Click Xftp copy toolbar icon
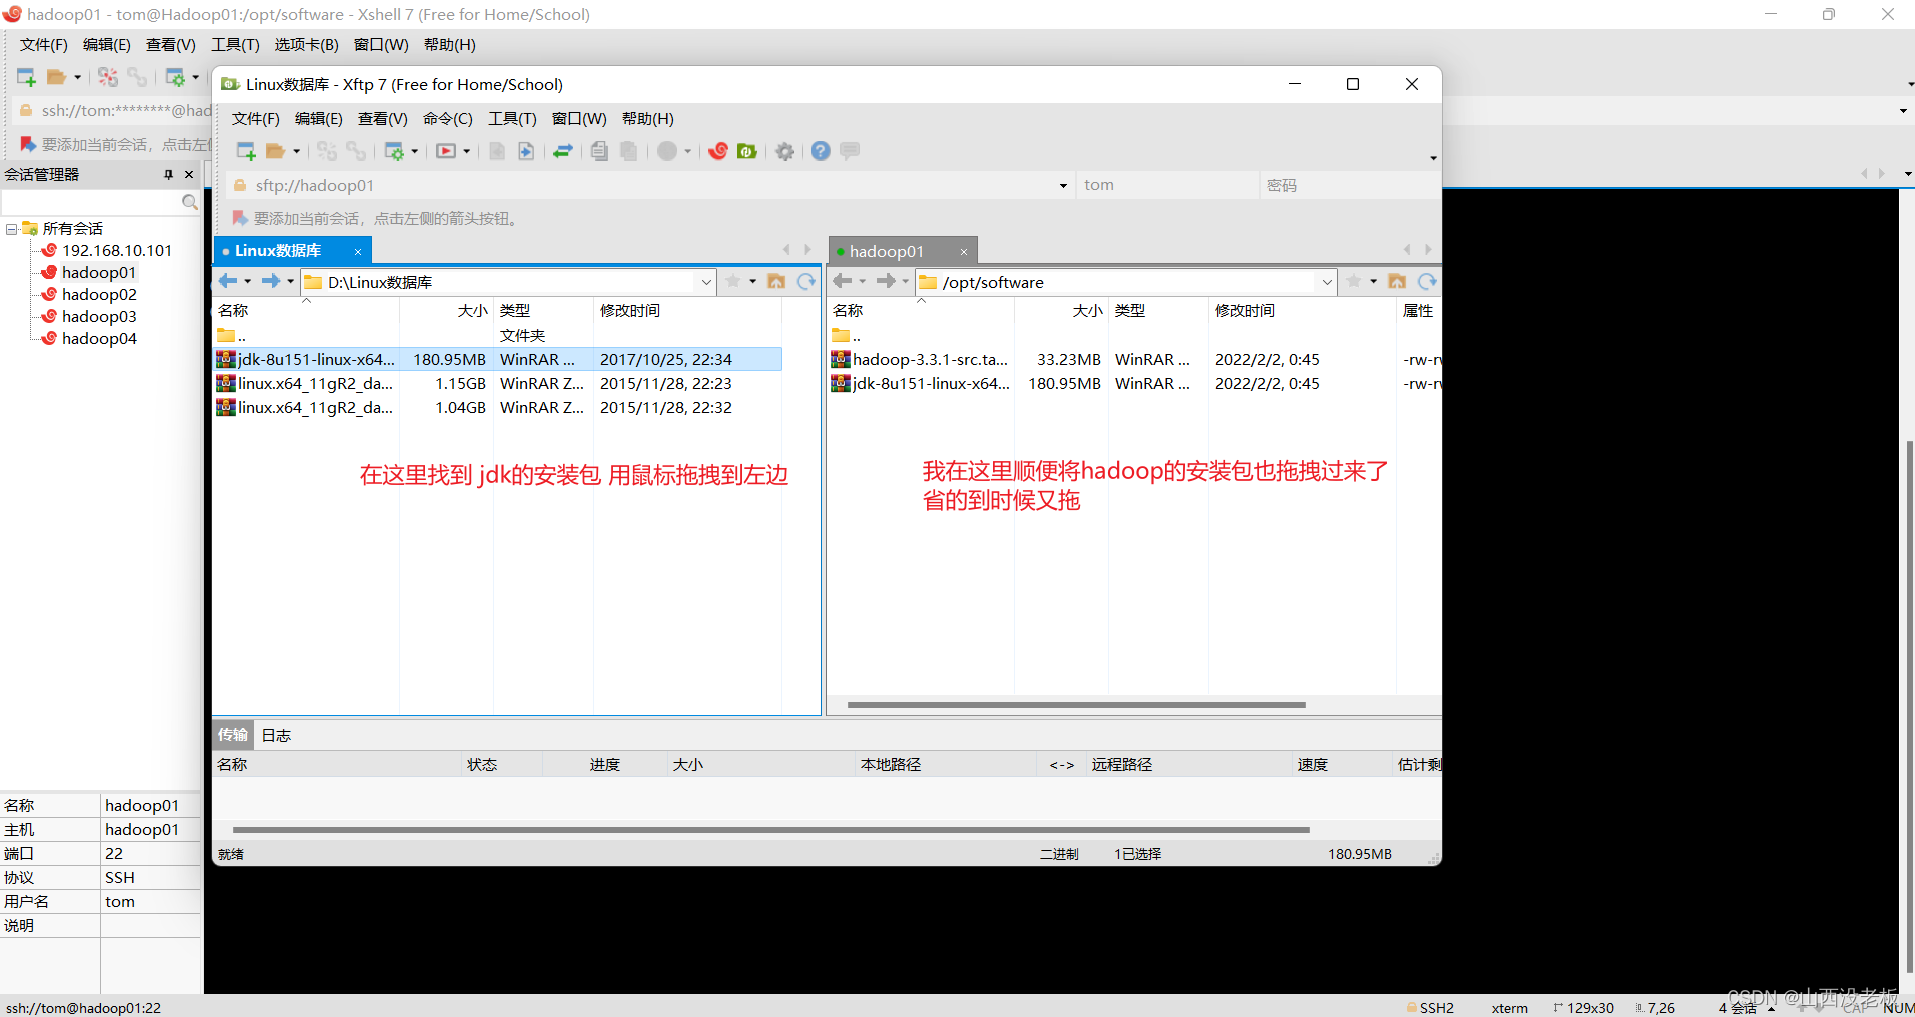 click(599, 151)
